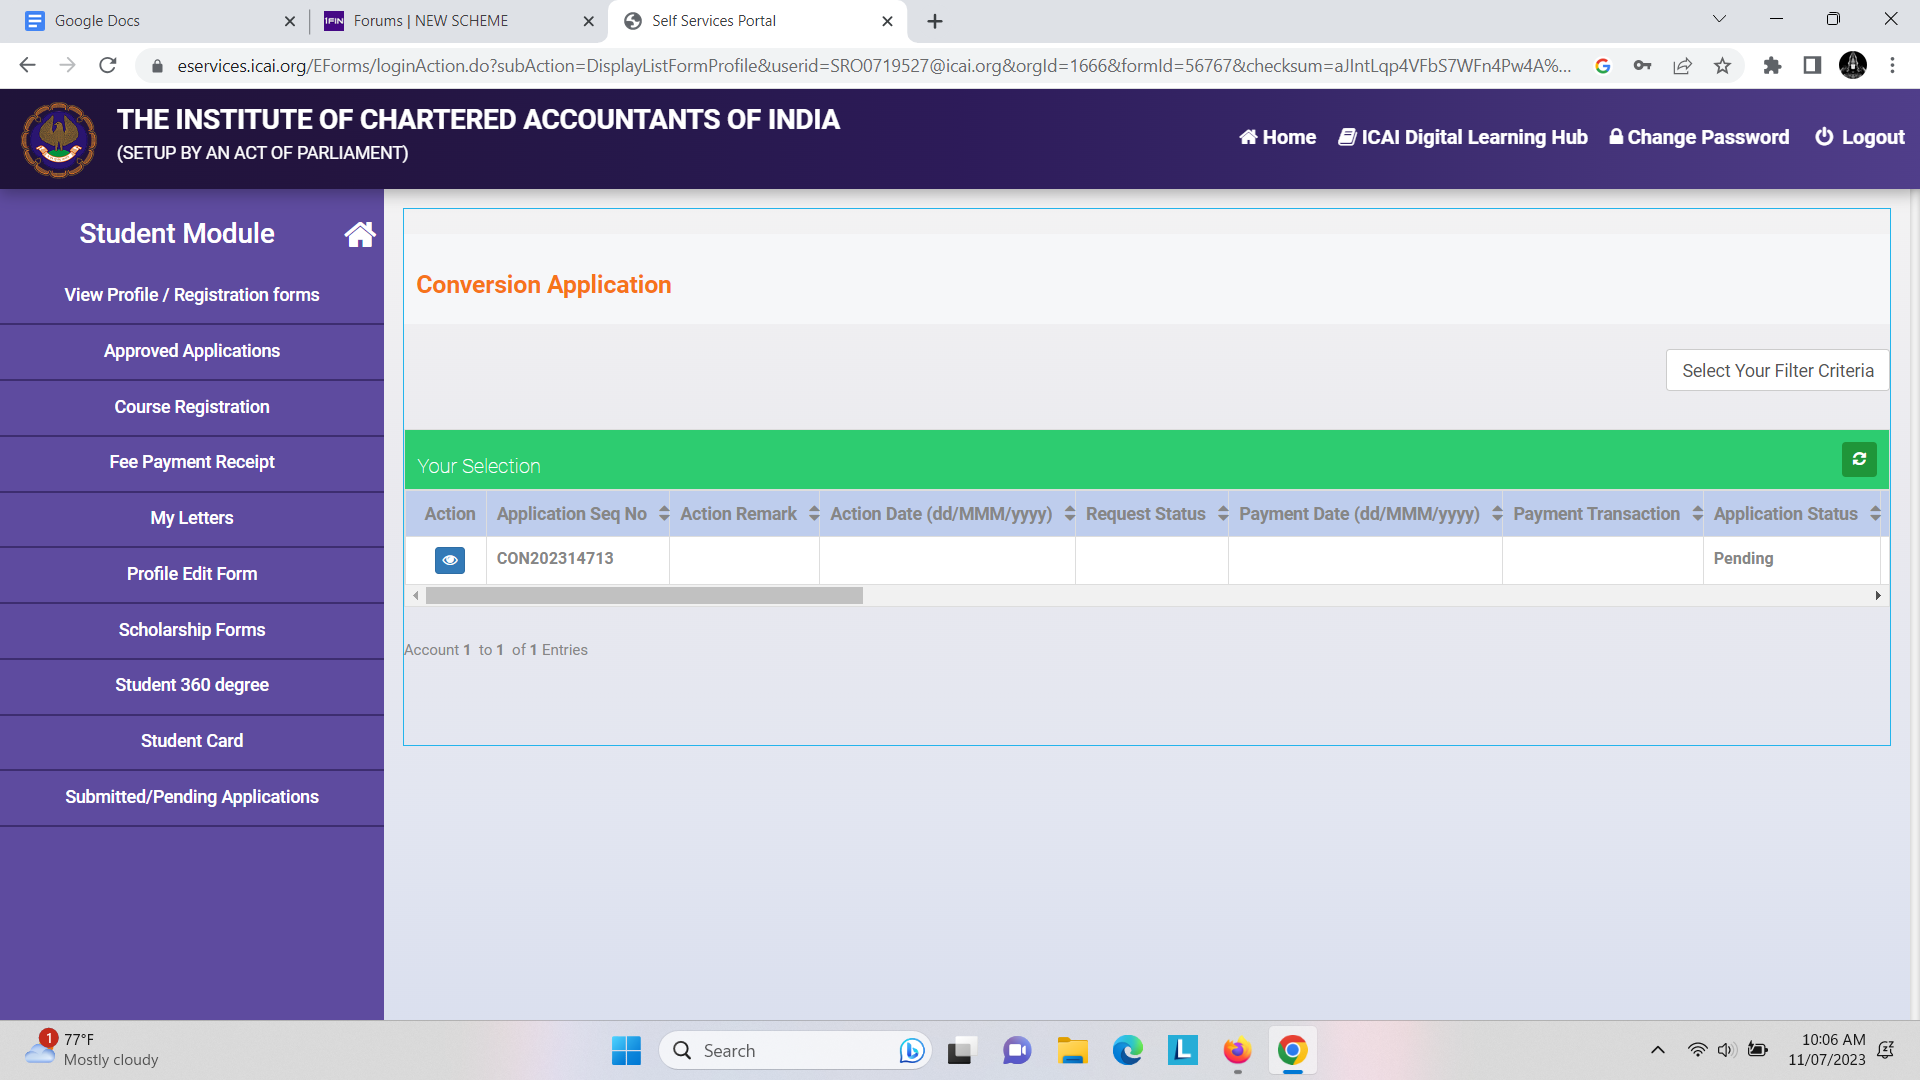
Task: Sort by Request Status column arrows
Action: coord(1222,514)
